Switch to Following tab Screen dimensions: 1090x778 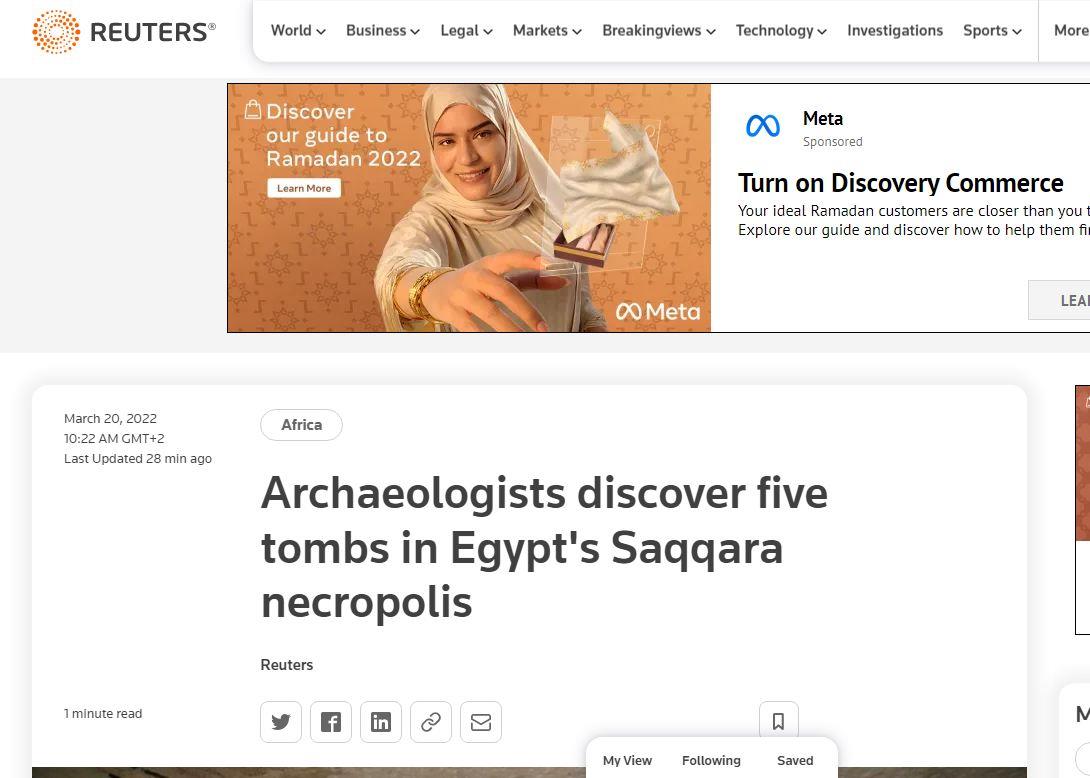pos(711,761)
